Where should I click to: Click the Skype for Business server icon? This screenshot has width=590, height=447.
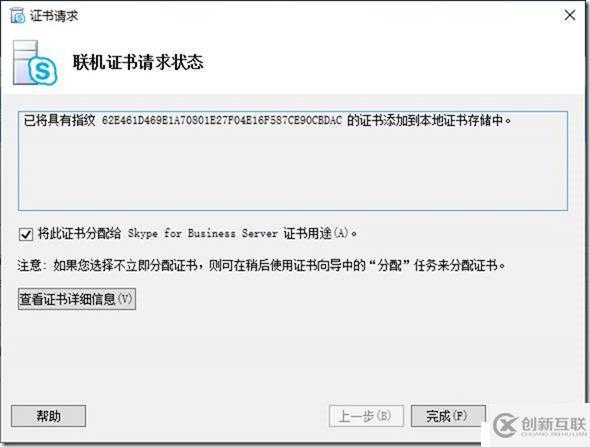[35, 63]
